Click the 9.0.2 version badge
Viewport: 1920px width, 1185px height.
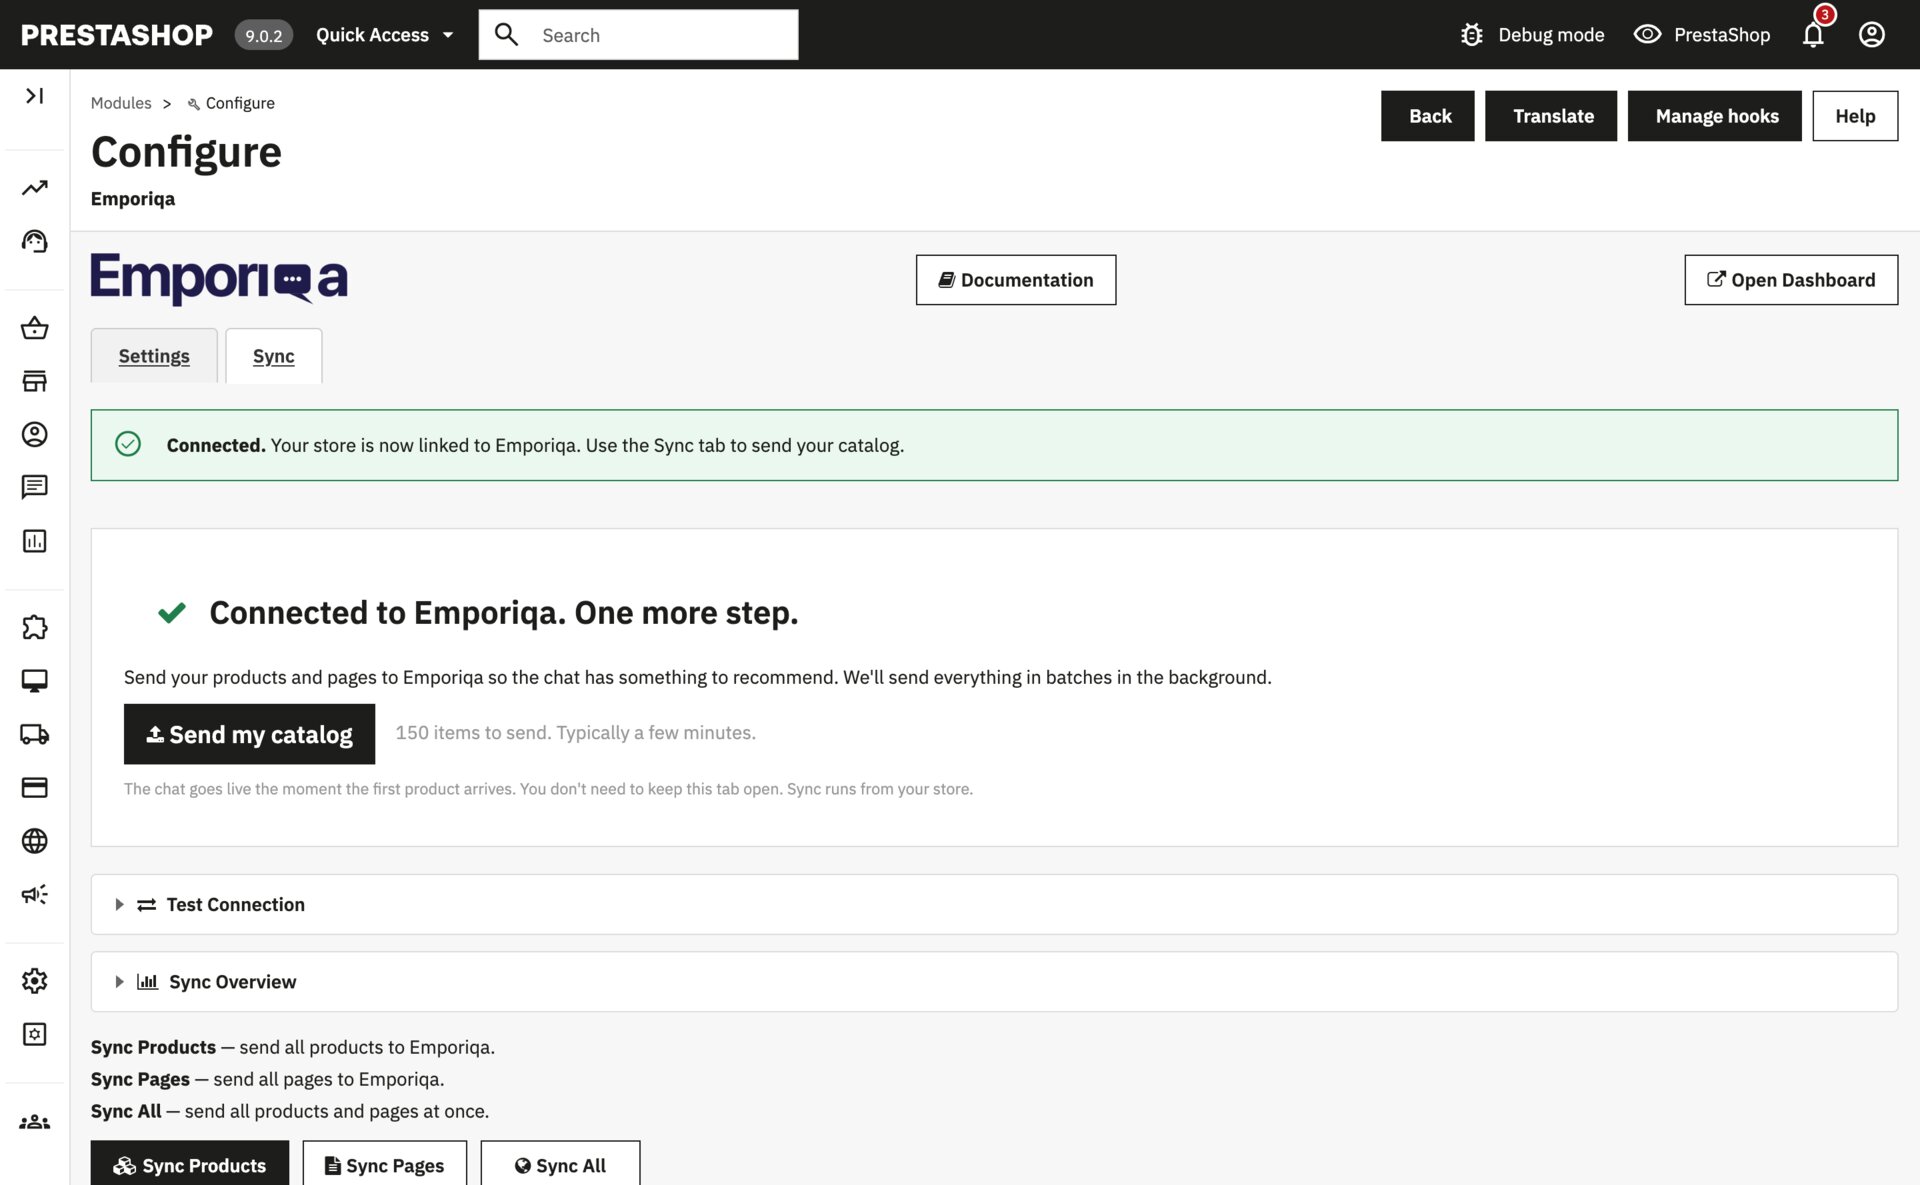tap(264, 35)
